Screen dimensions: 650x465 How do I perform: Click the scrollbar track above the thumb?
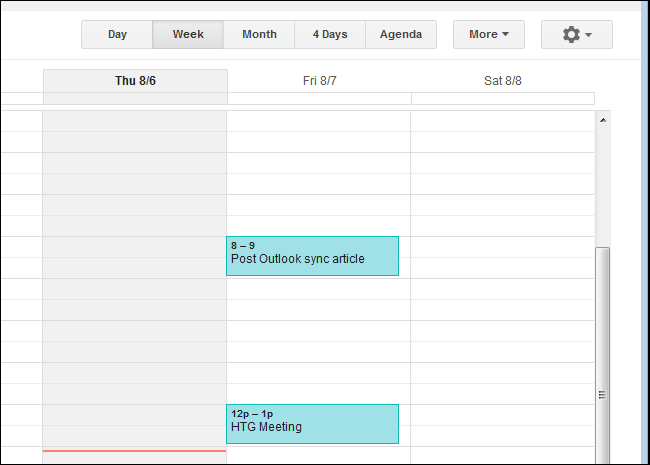pos(603,185)
